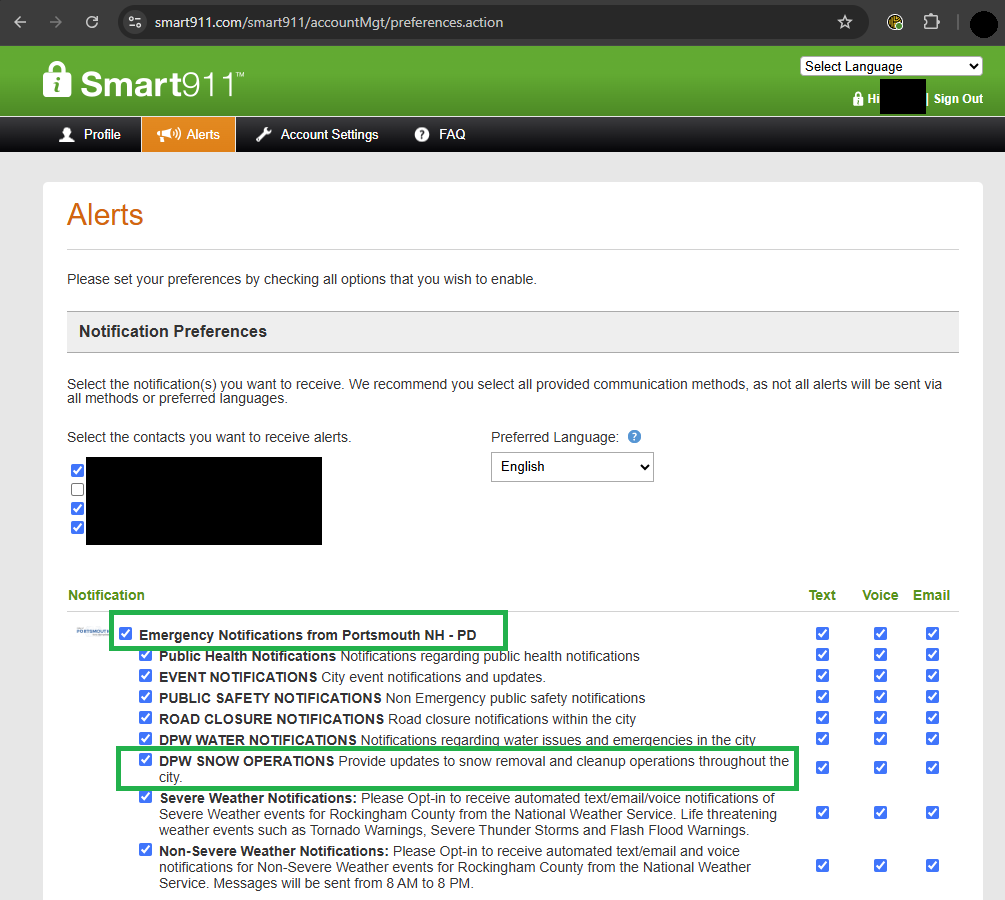Reload the page with refresh icon
This screenshot has height=900, width=1005.
[x=92, y=22]
